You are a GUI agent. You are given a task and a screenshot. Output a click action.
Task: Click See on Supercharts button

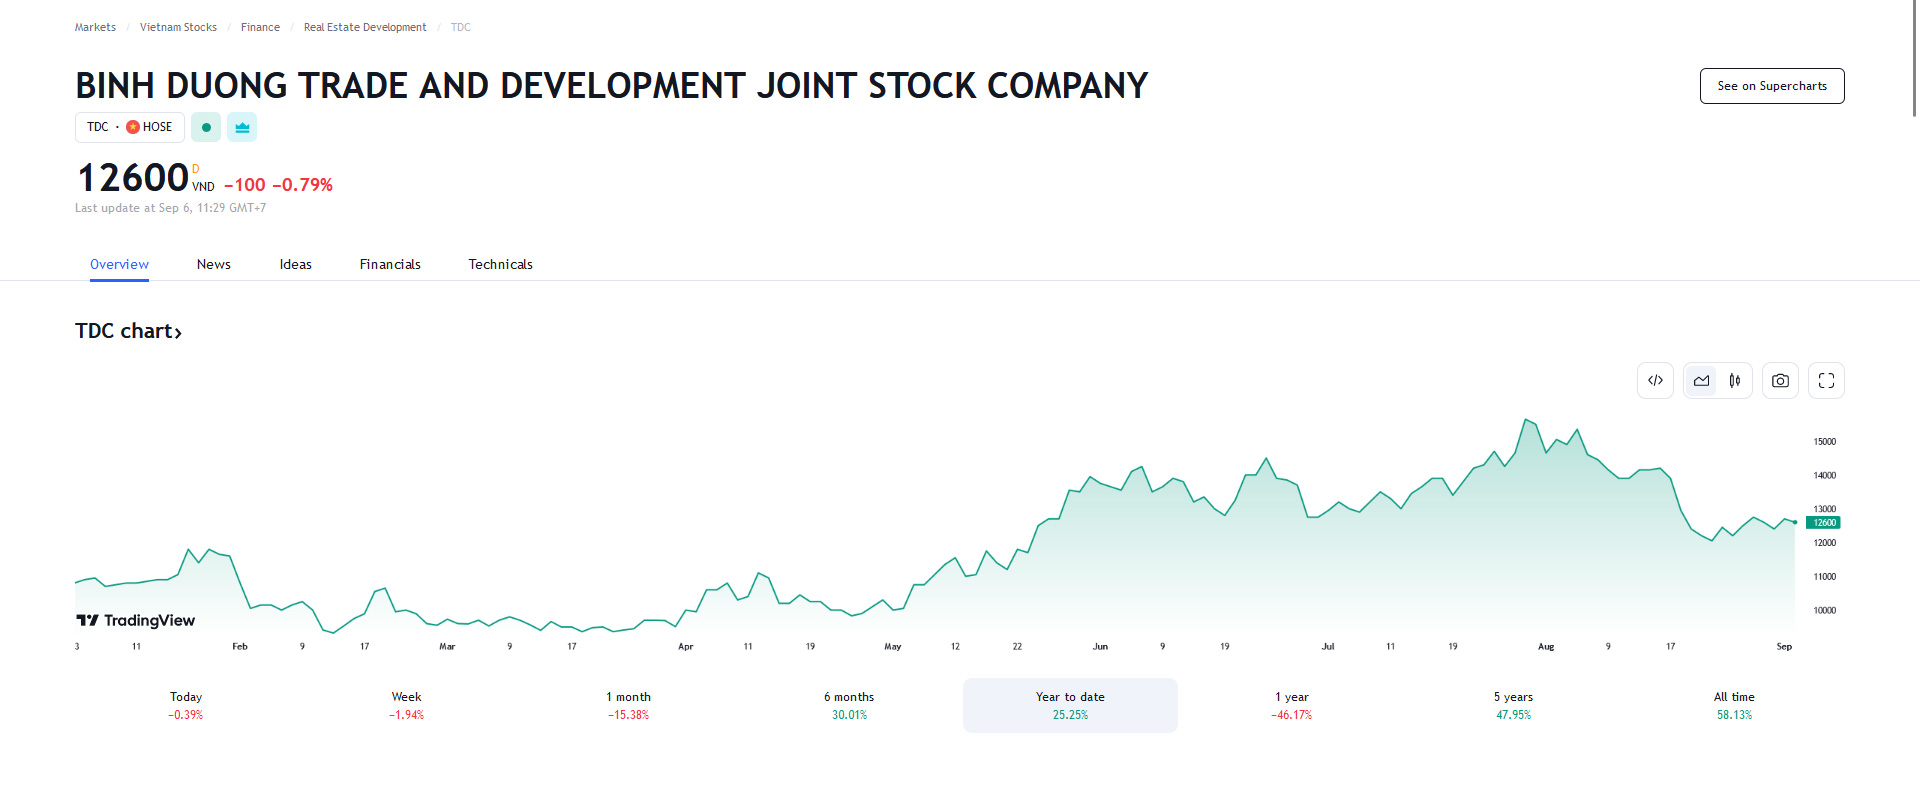[1771, 86]
